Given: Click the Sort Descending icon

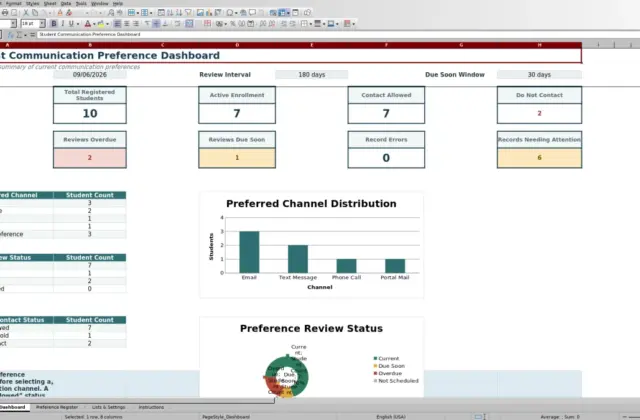Looking at the screenshot, I should pyautogui.click(x=179, y=13).
